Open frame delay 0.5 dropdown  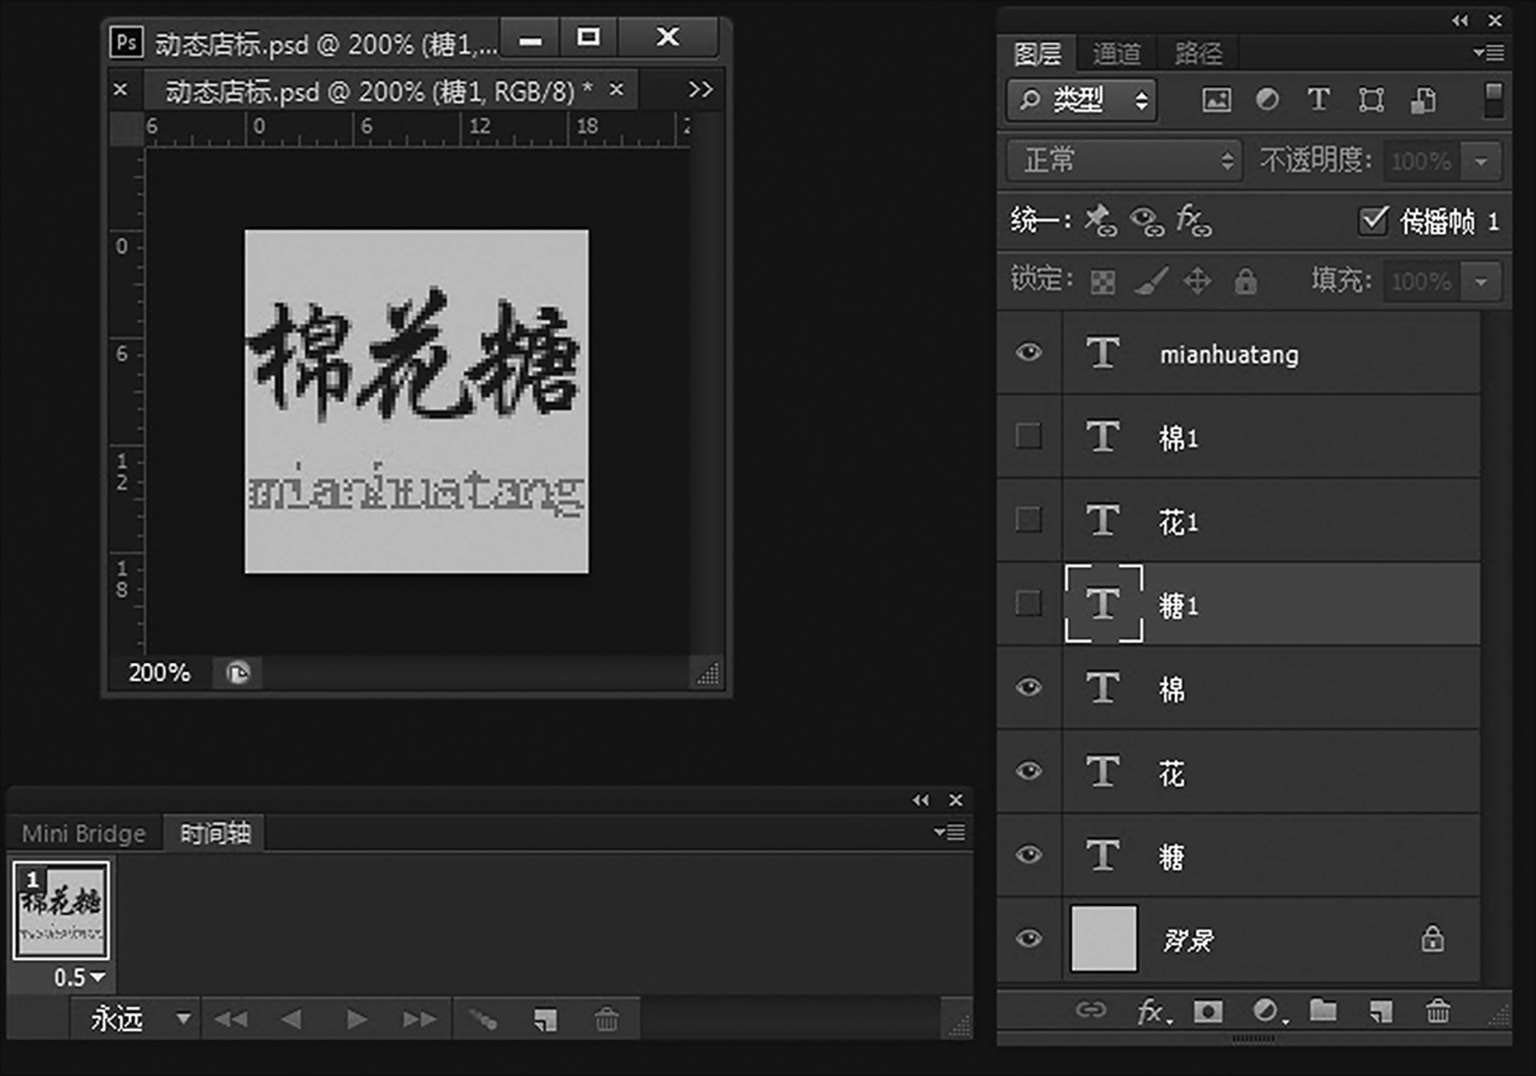click(x=79, y=977)
